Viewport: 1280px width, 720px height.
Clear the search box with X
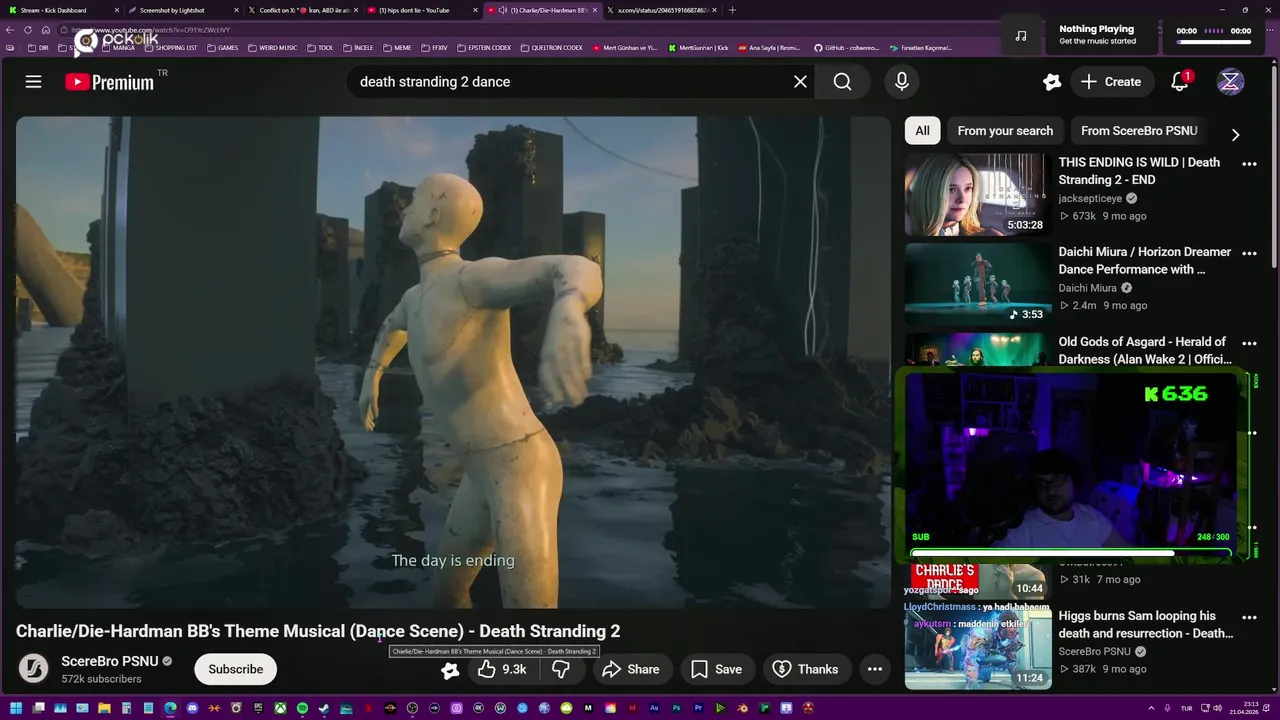[800, 82]
